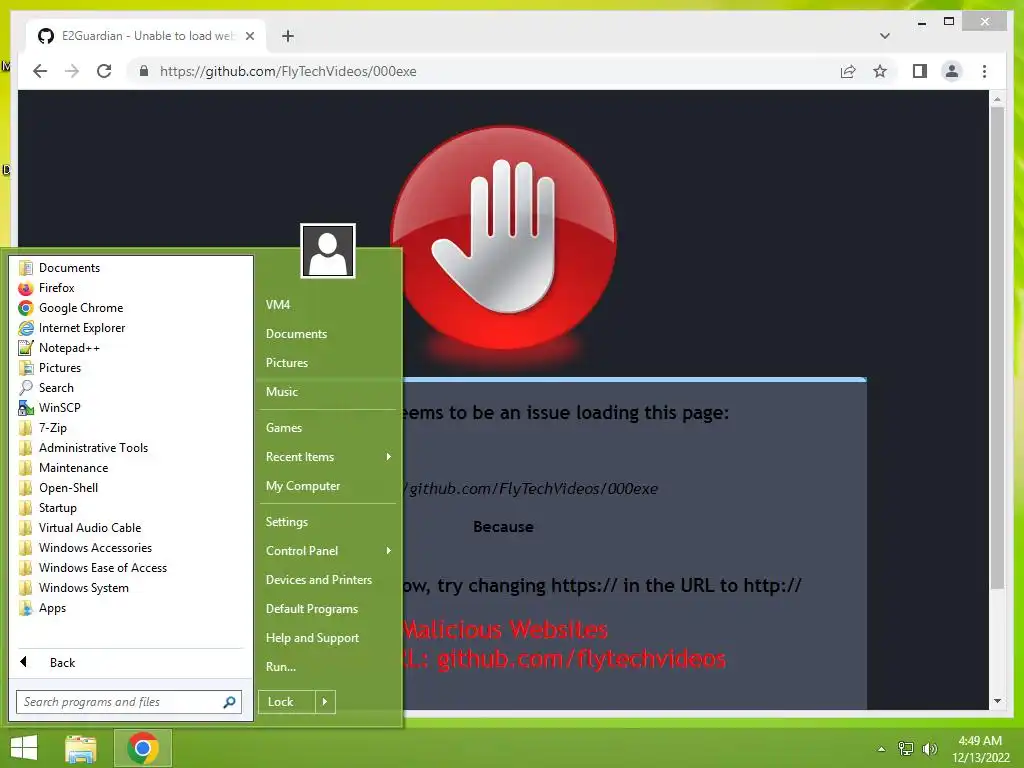This screenshot has width=1024, height=768.
Task: Click the user account picture
Action: click(x=328, y=251)
